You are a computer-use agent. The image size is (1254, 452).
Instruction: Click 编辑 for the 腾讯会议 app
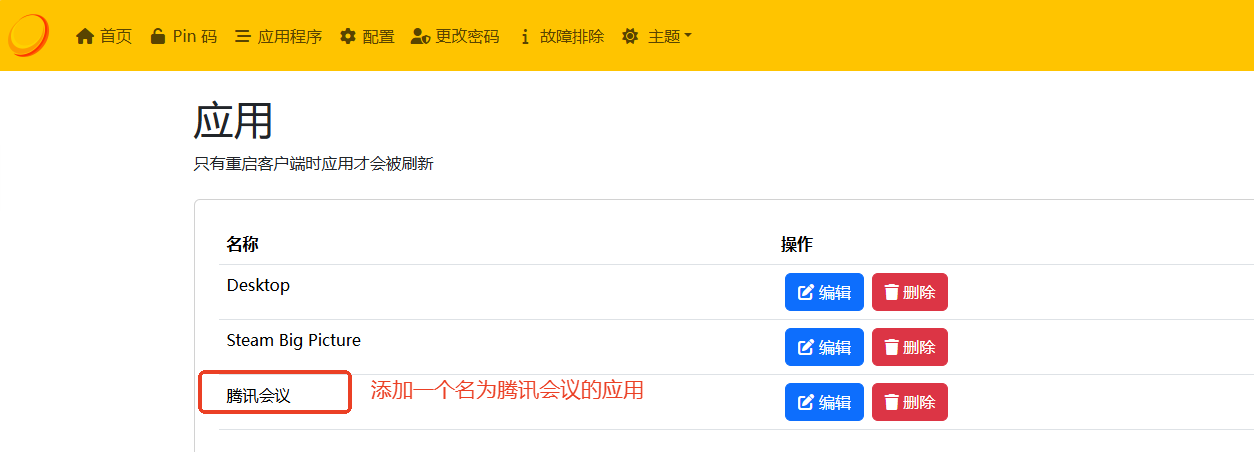(824, 402)
